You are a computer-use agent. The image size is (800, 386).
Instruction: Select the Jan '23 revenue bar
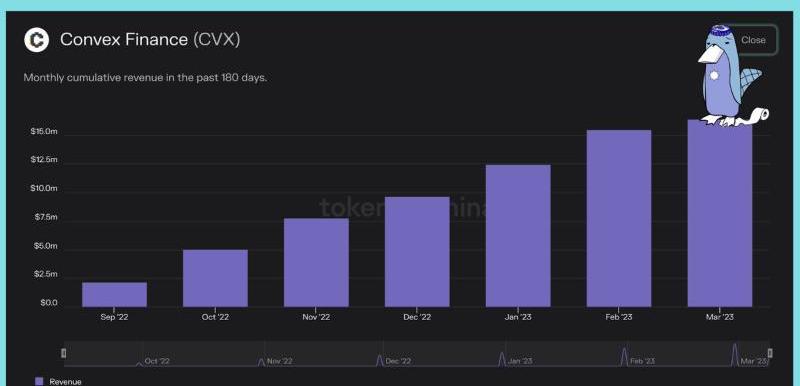518,236
